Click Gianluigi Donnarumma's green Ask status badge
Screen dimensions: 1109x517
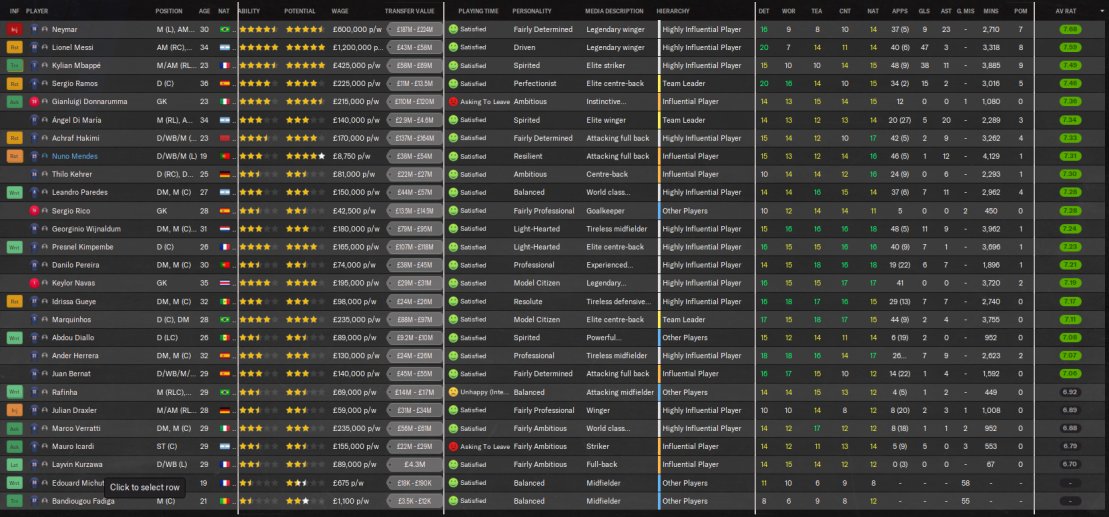click(x=14, y=102)
